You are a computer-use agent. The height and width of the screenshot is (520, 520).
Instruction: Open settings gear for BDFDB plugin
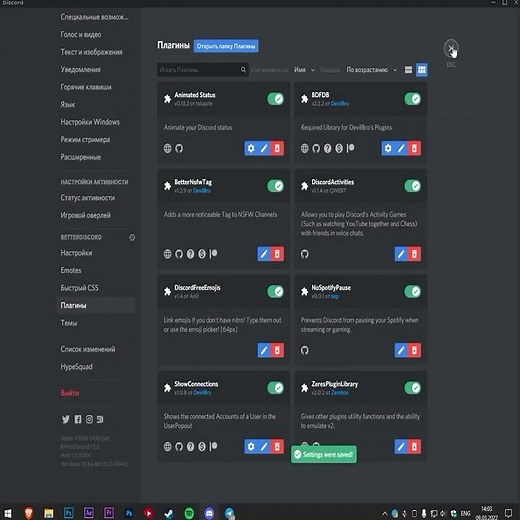(x=388, y=148)
